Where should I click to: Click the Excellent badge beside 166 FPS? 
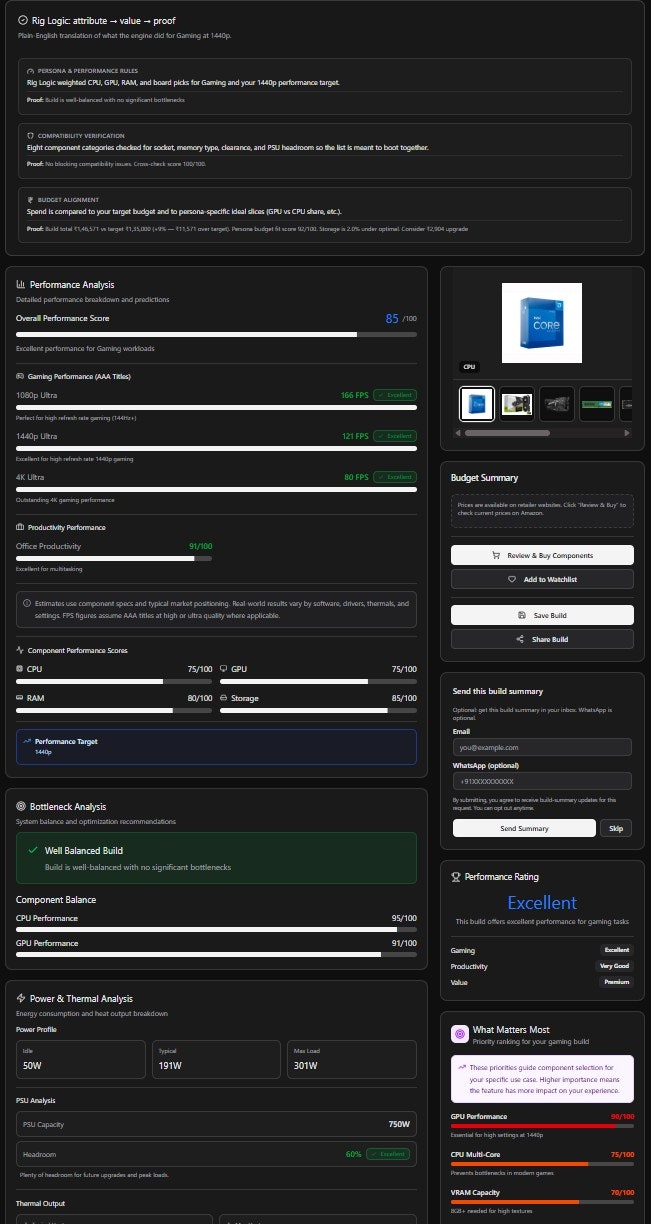click(x=395, y=395)
